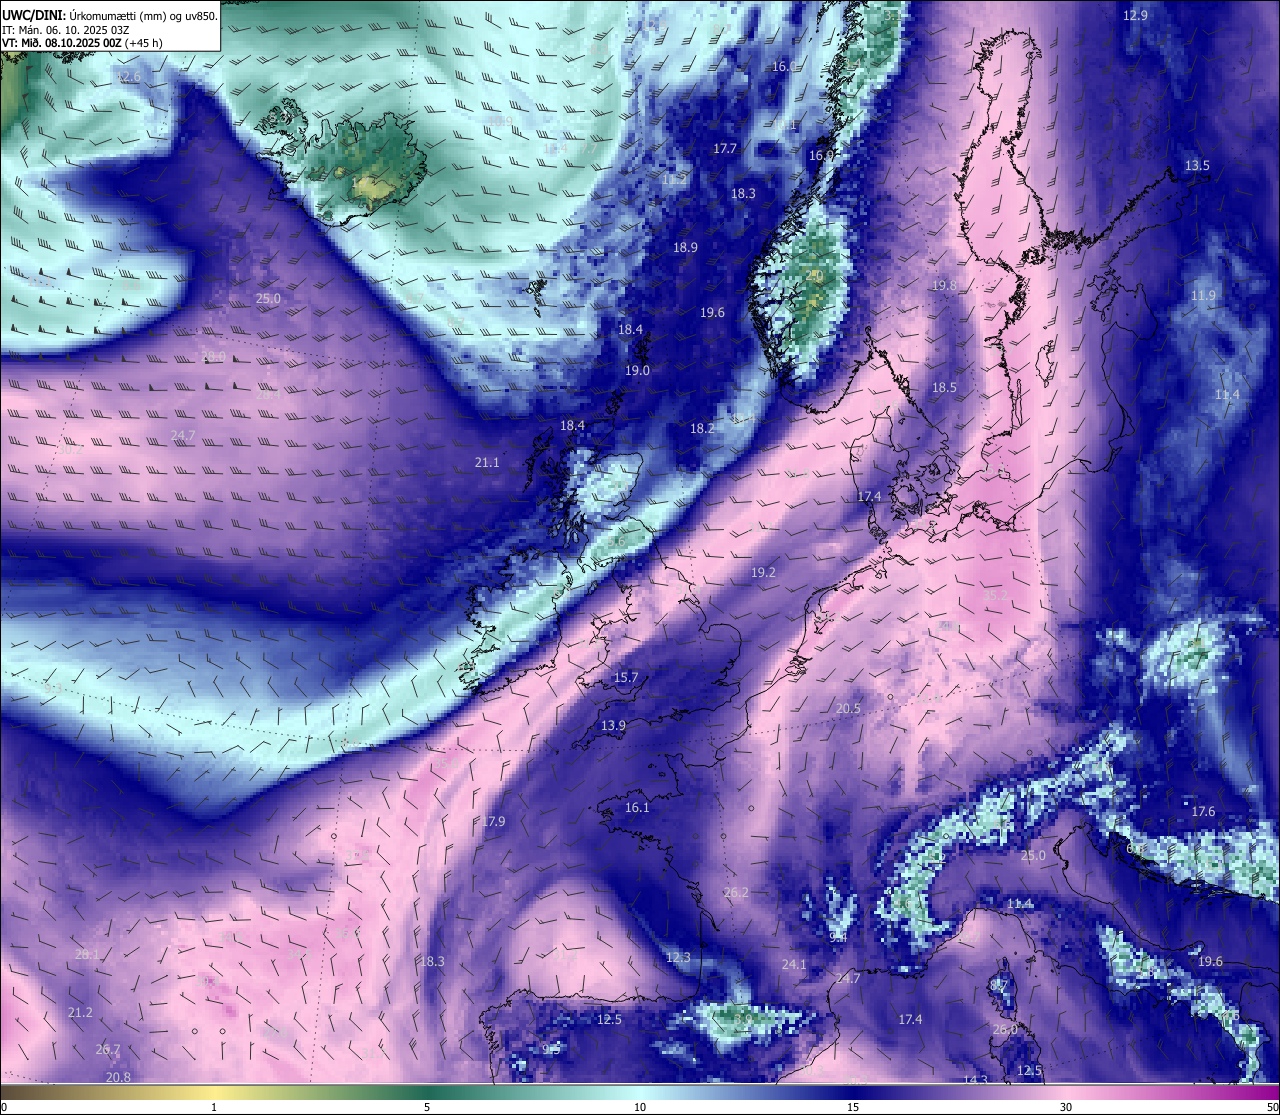Click the UWC/DINI title line
Viewport: 1280px width, 1115px height.
point(110,16)
